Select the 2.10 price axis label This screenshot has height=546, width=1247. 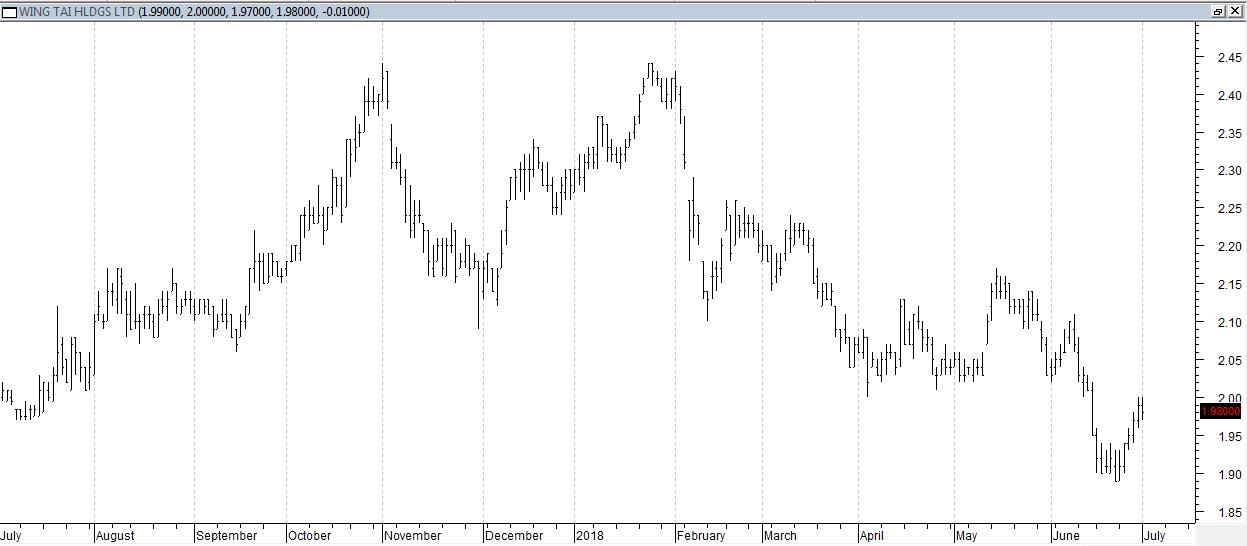(1230, 322)
